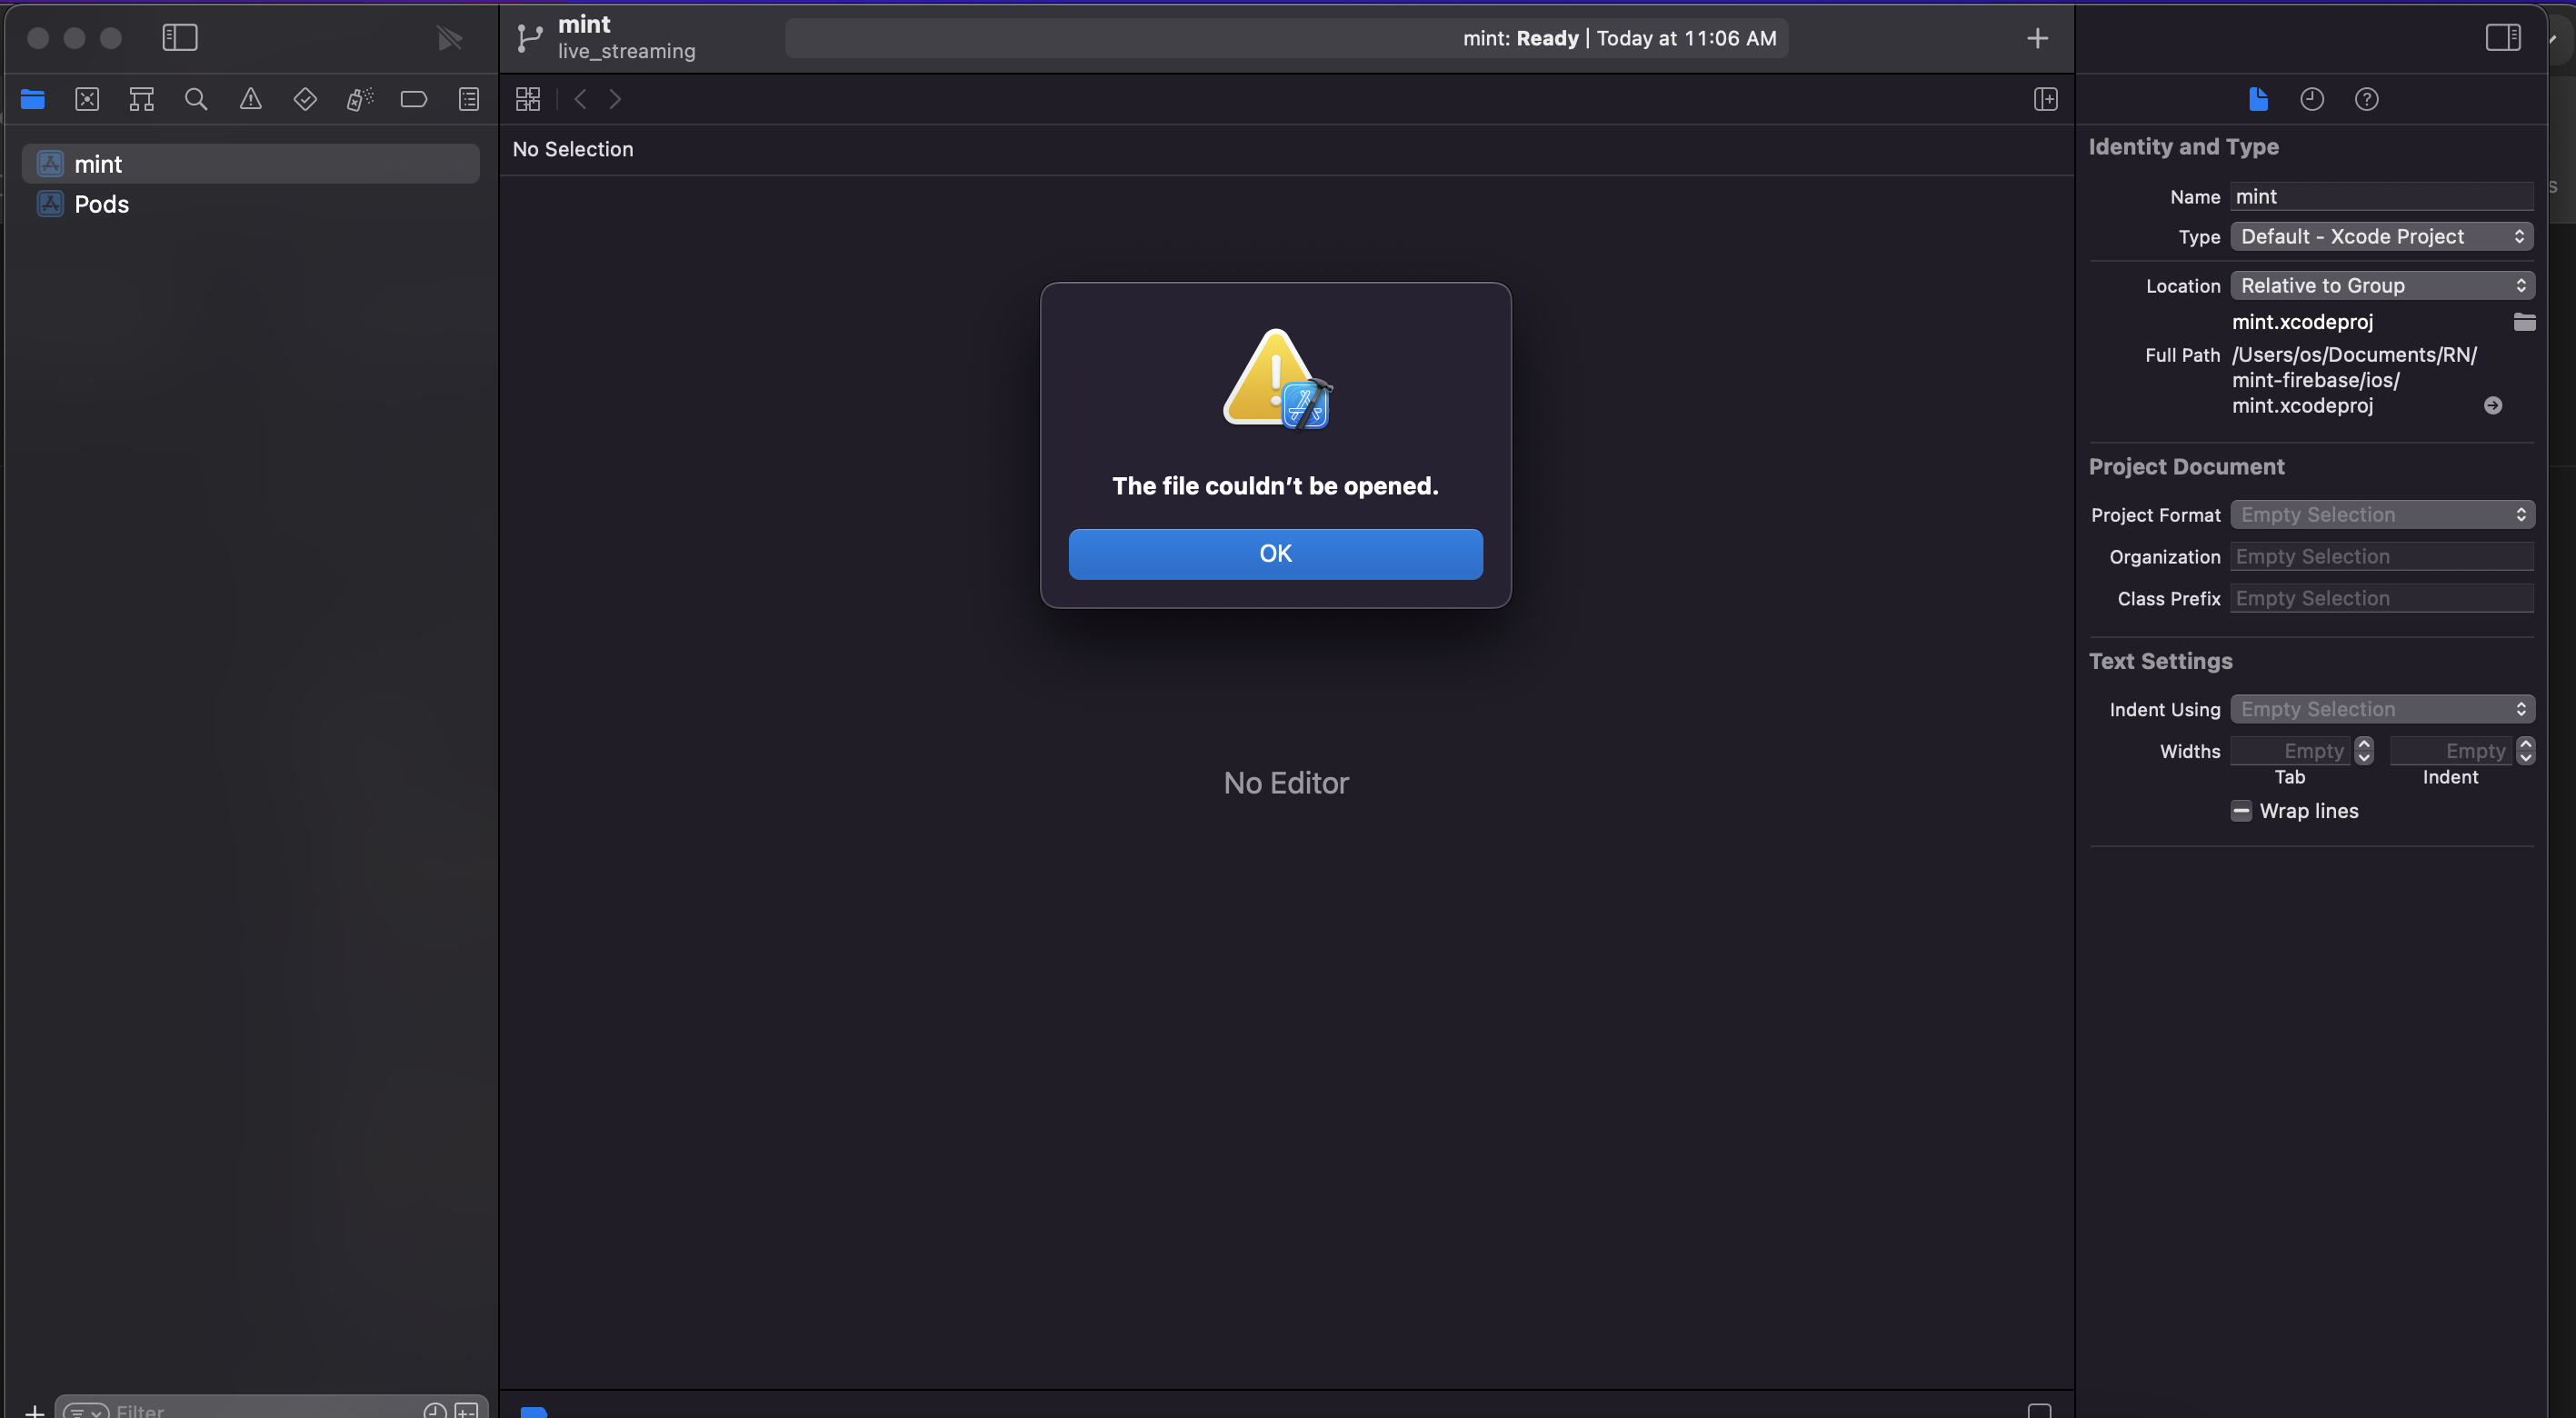Toggle the Wrap lines checkbox
The image size is (2576, 1418).
click(x=2241, y=811)
